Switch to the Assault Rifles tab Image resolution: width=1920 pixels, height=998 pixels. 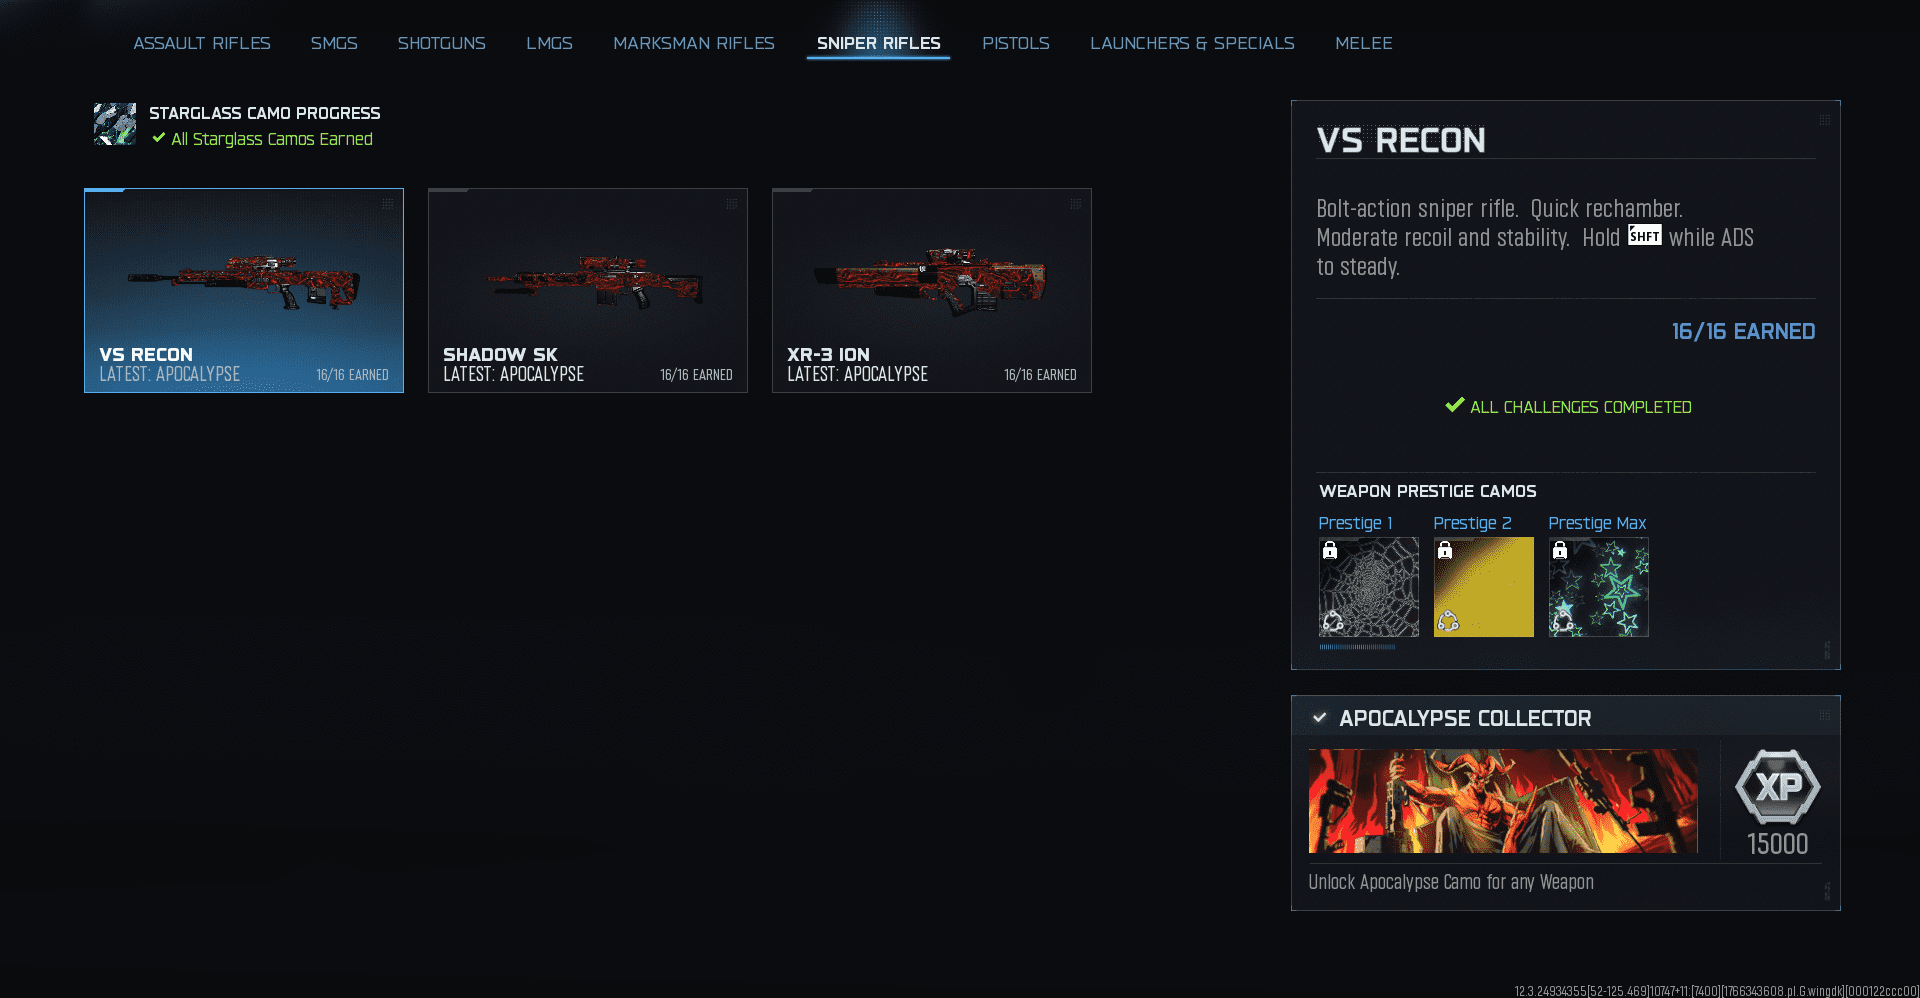pyautogui.click(x=202, y=43)
